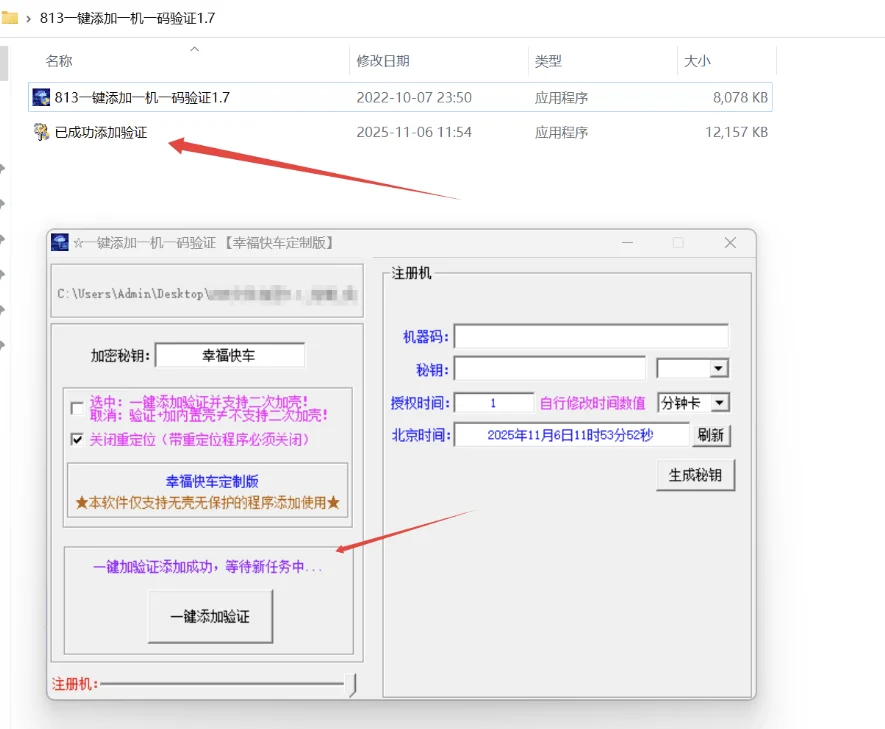Enable the 一键添加验证并支持二次加壳 checkbox
Viewport: 885px width, 729px height.
(76, 408)
